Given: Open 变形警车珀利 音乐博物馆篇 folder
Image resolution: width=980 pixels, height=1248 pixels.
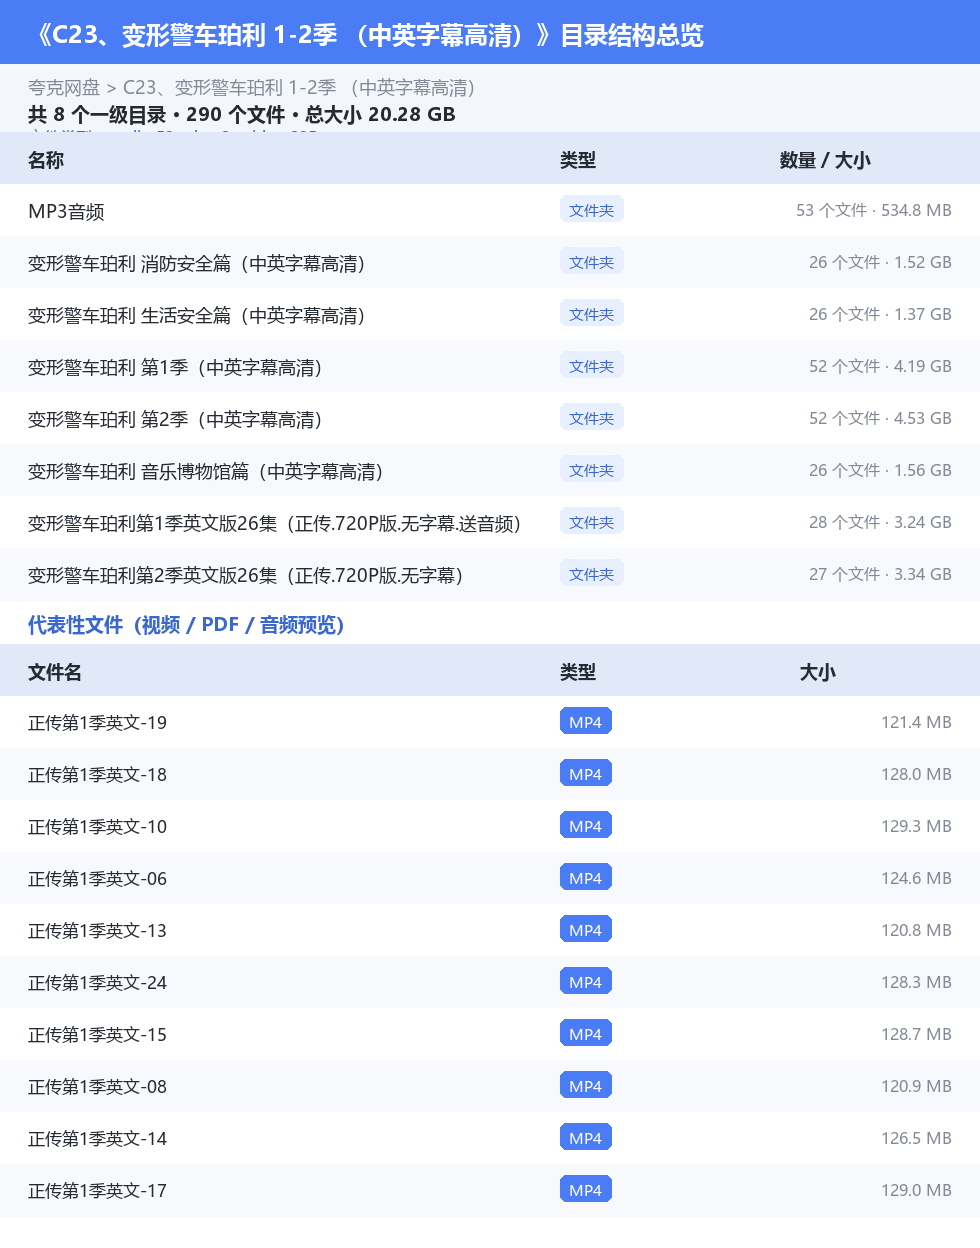Looking at the screenshot, I should pyautogui.click(x=490, y=470).
